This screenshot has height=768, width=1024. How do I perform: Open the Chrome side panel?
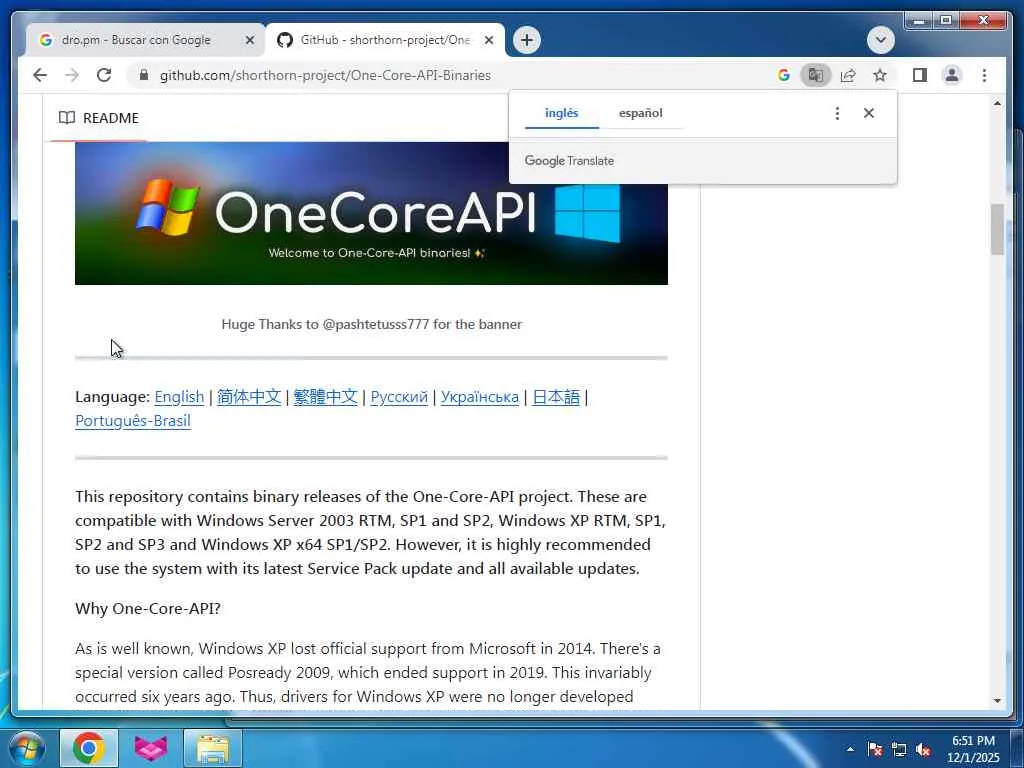920,75
